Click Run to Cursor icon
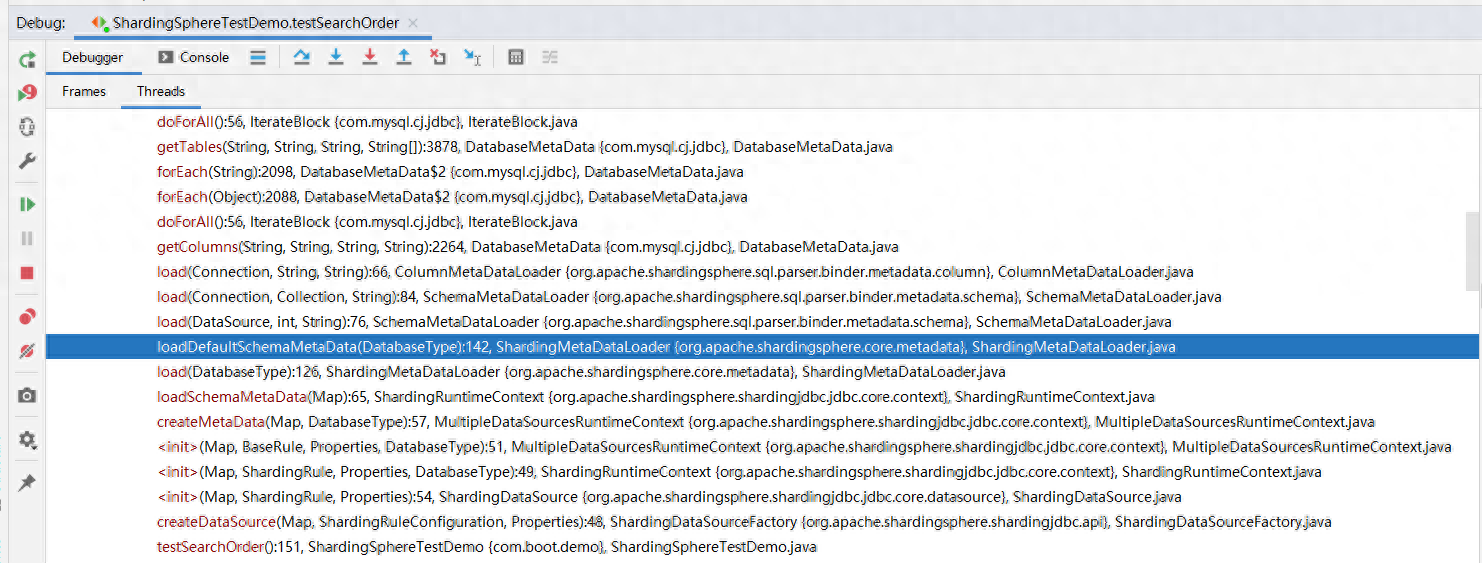This screenshot has height=563, width=1482. click(x=473, y=57)
